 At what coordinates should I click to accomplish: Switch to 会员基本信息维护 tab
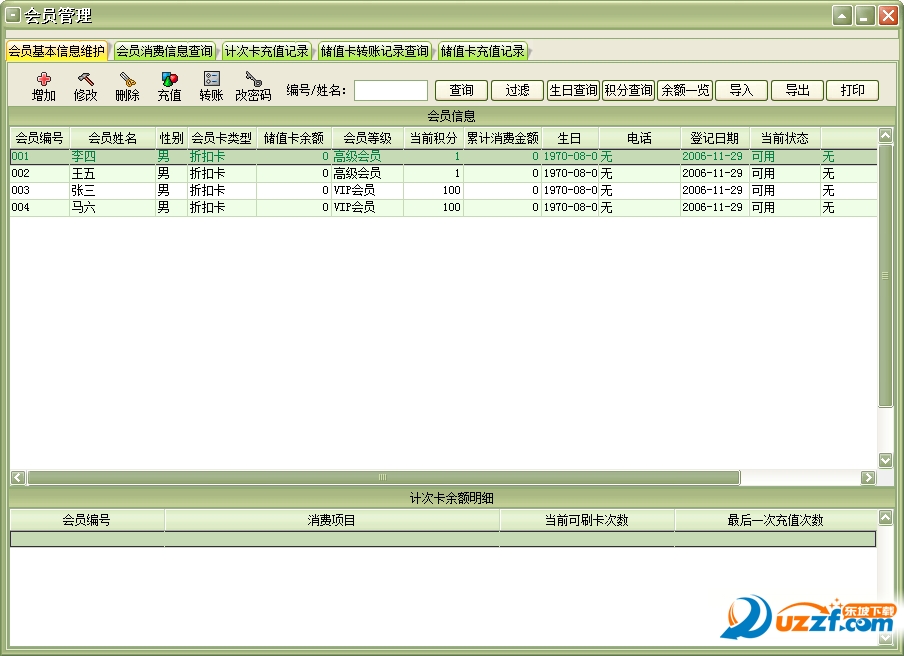pyautogui.click(x=56, y=51)
